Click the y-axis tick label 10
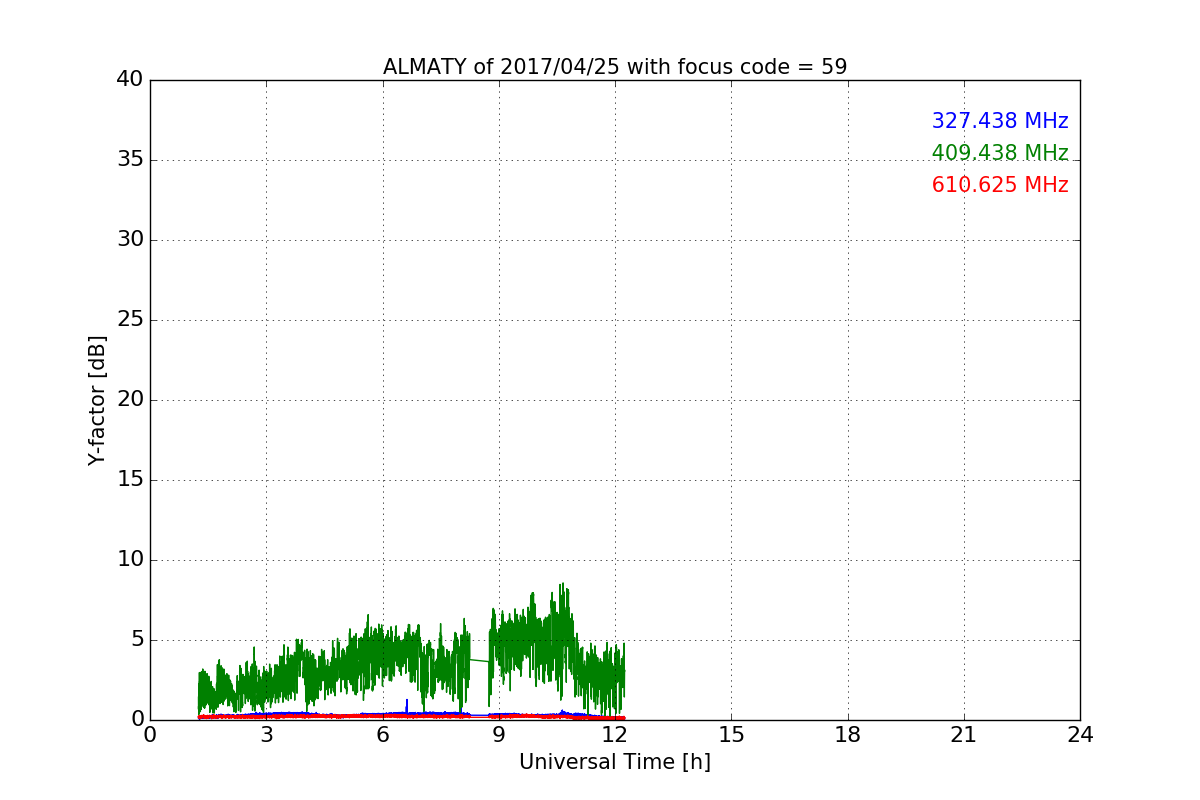1200x800 pixels. pos(130,560)
